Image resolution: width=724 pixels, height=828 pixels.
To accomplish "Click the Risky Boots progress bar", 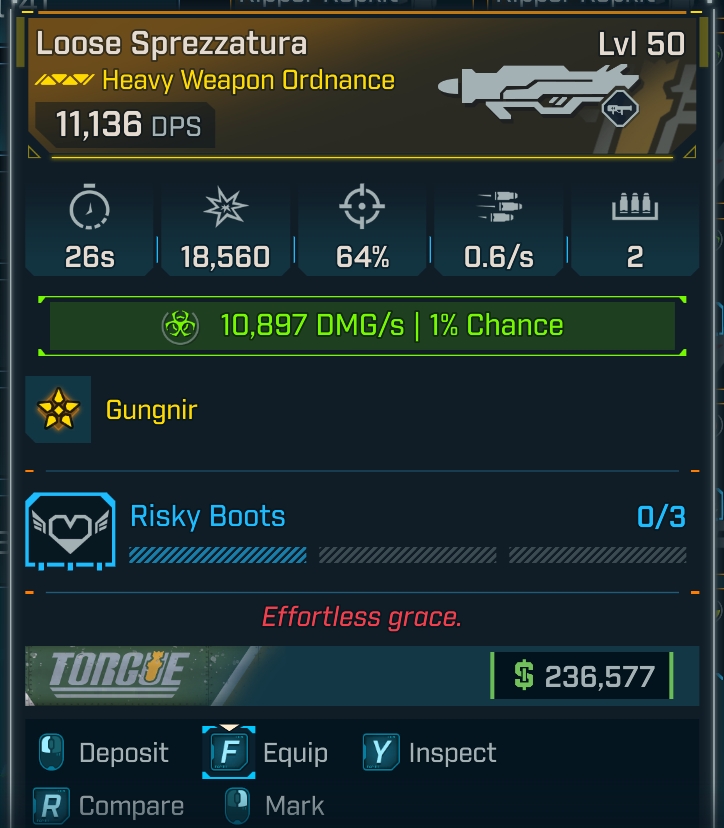I will [x=407, y=555].
